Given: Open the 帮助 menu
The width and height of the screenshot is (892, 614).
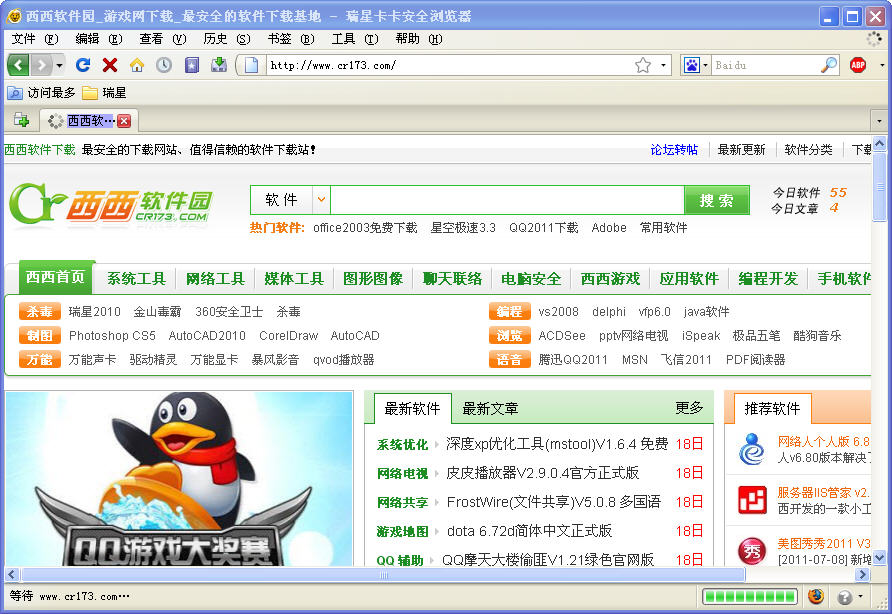Looking at the screenshot, I should (x=419, y=39).
